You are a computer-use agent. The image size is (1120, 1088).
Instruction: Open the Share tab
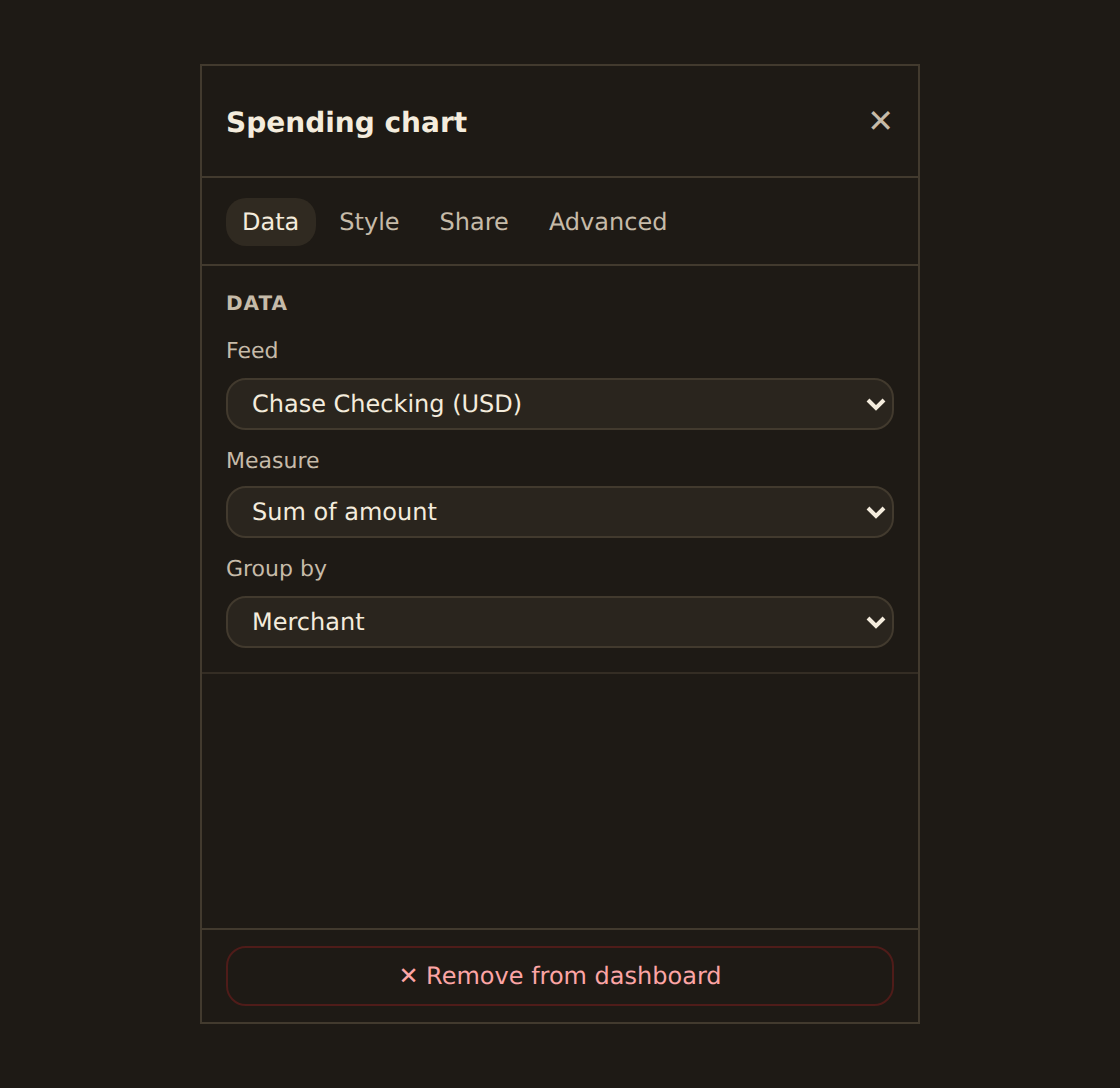pos(474,222)
